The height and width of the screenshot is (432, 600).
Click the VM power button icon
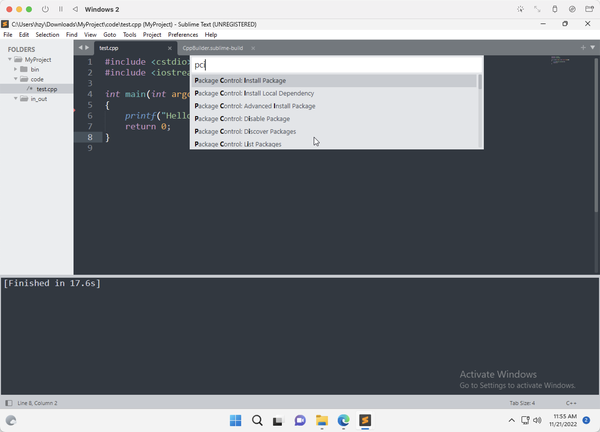coord(45,9)
